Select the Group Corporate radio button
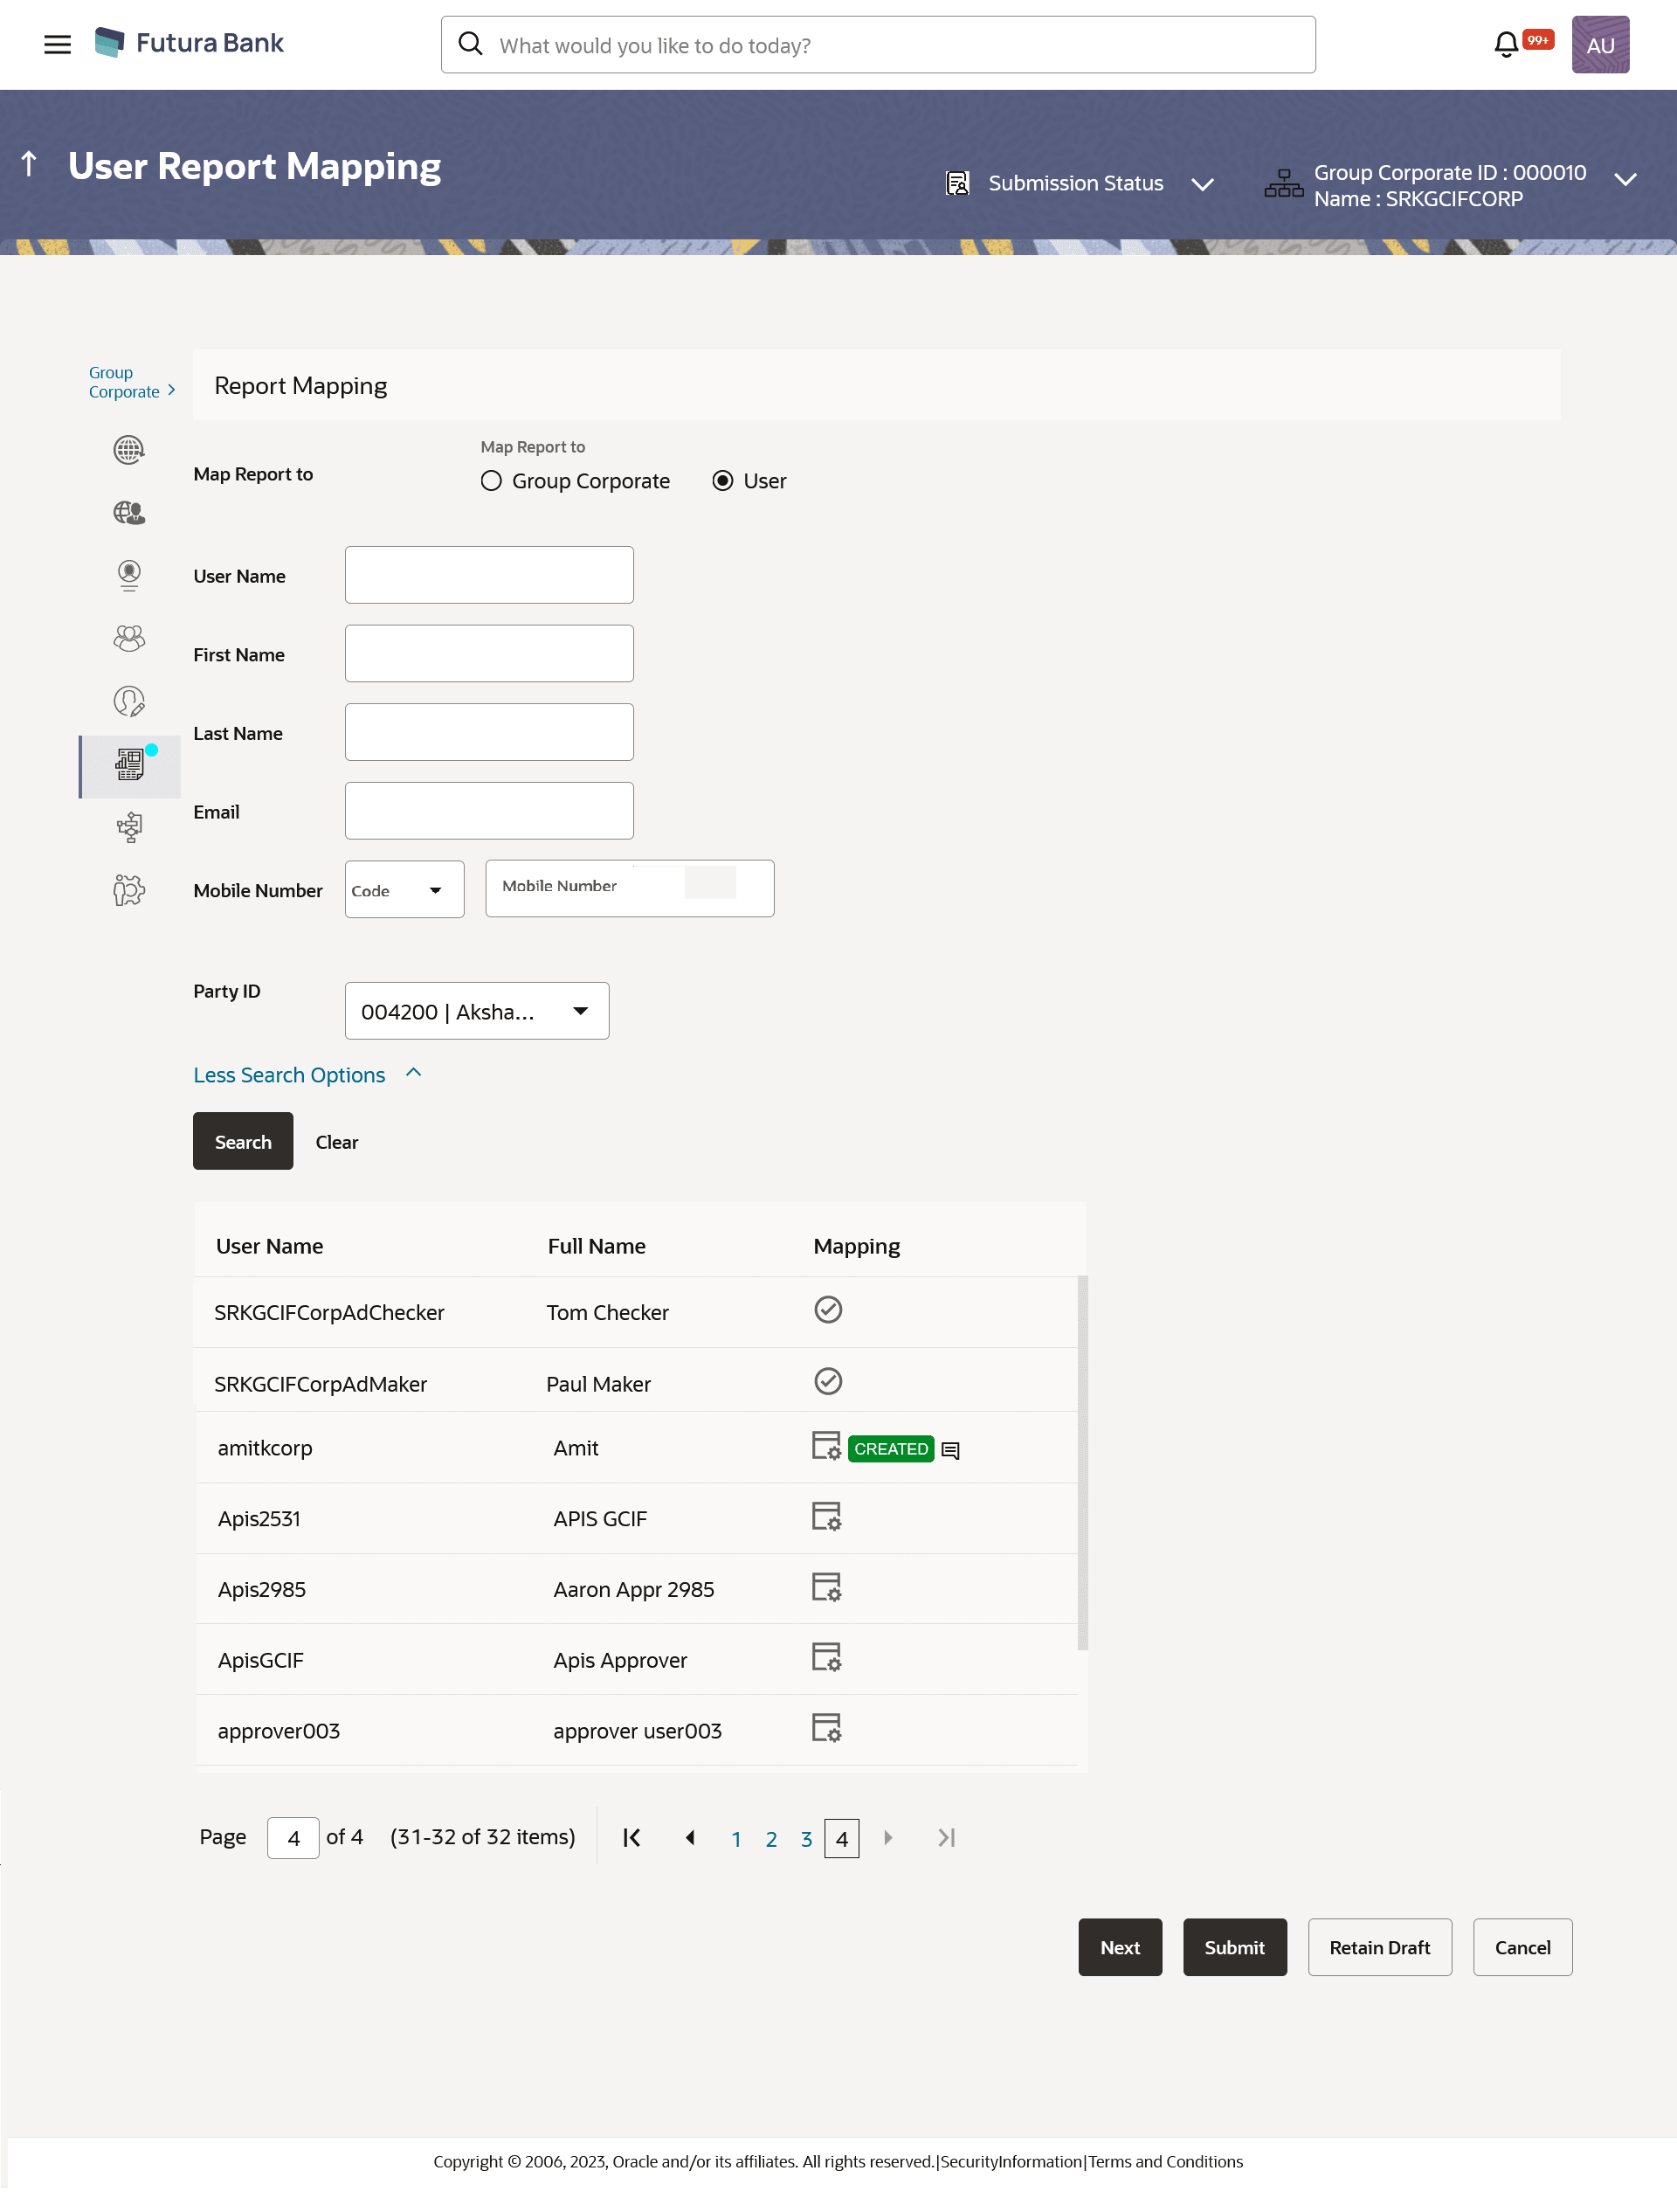This screenshot has height=2212, width=1677. 491,481
